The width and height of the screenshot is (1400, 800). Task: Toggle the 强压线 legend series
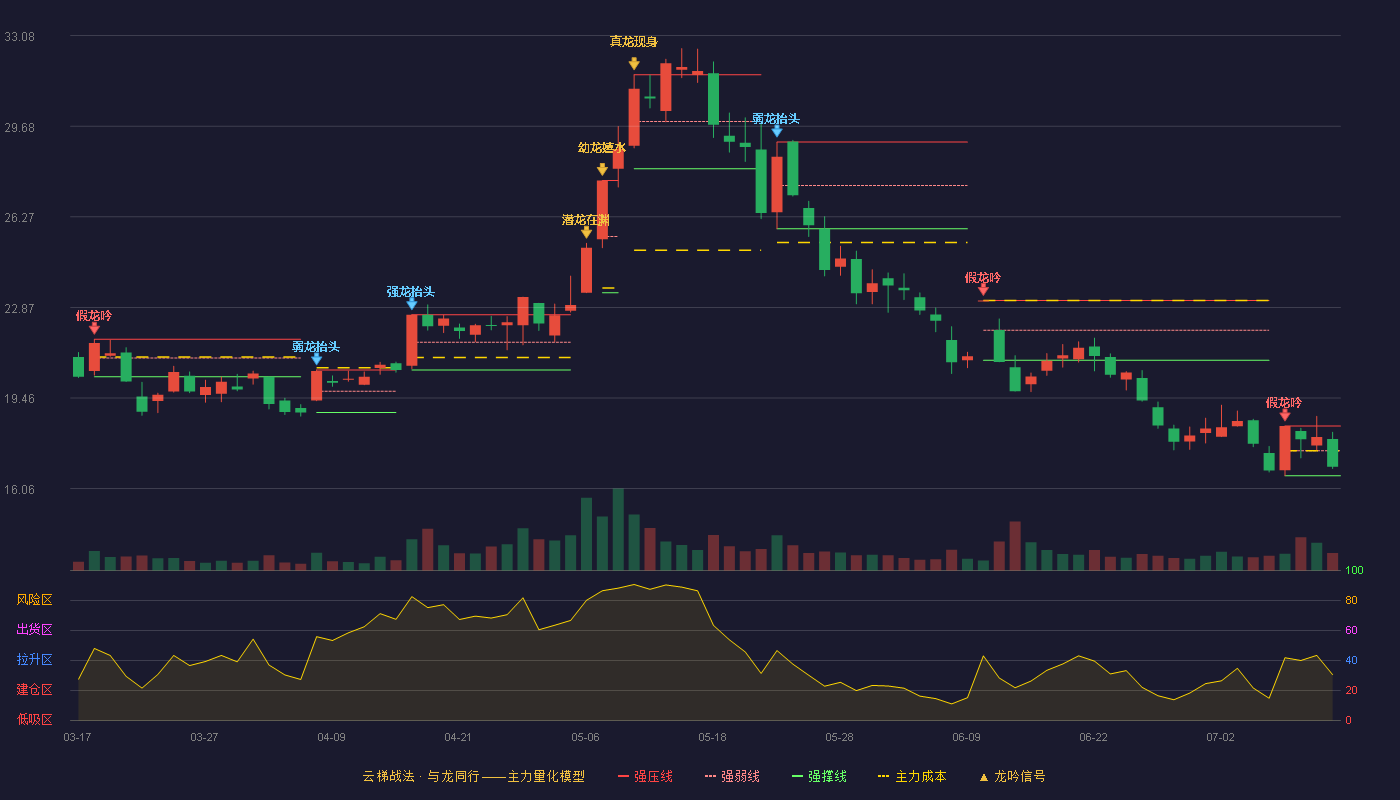645,776
